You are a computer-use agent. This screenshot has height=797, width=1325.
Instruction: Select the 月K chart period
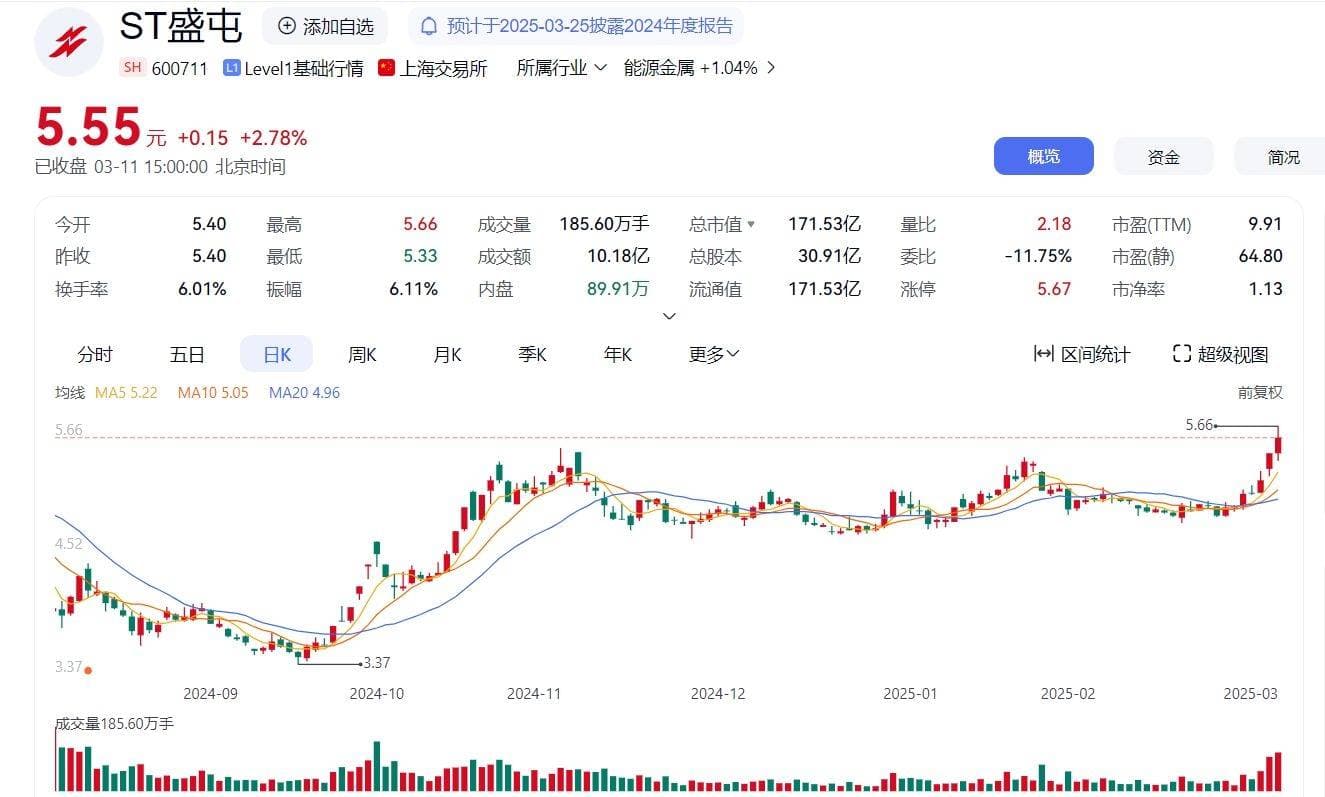tap(447, 354)
